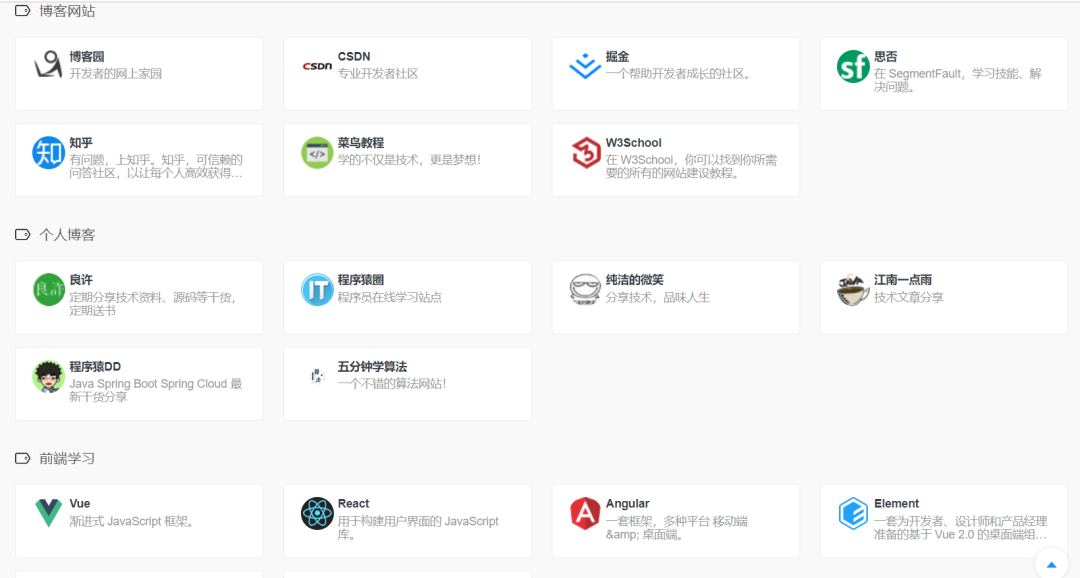Screen dimensions: 1080x578
Task: Click the 掘金 blue diamond icon
Action: (585, 66)
